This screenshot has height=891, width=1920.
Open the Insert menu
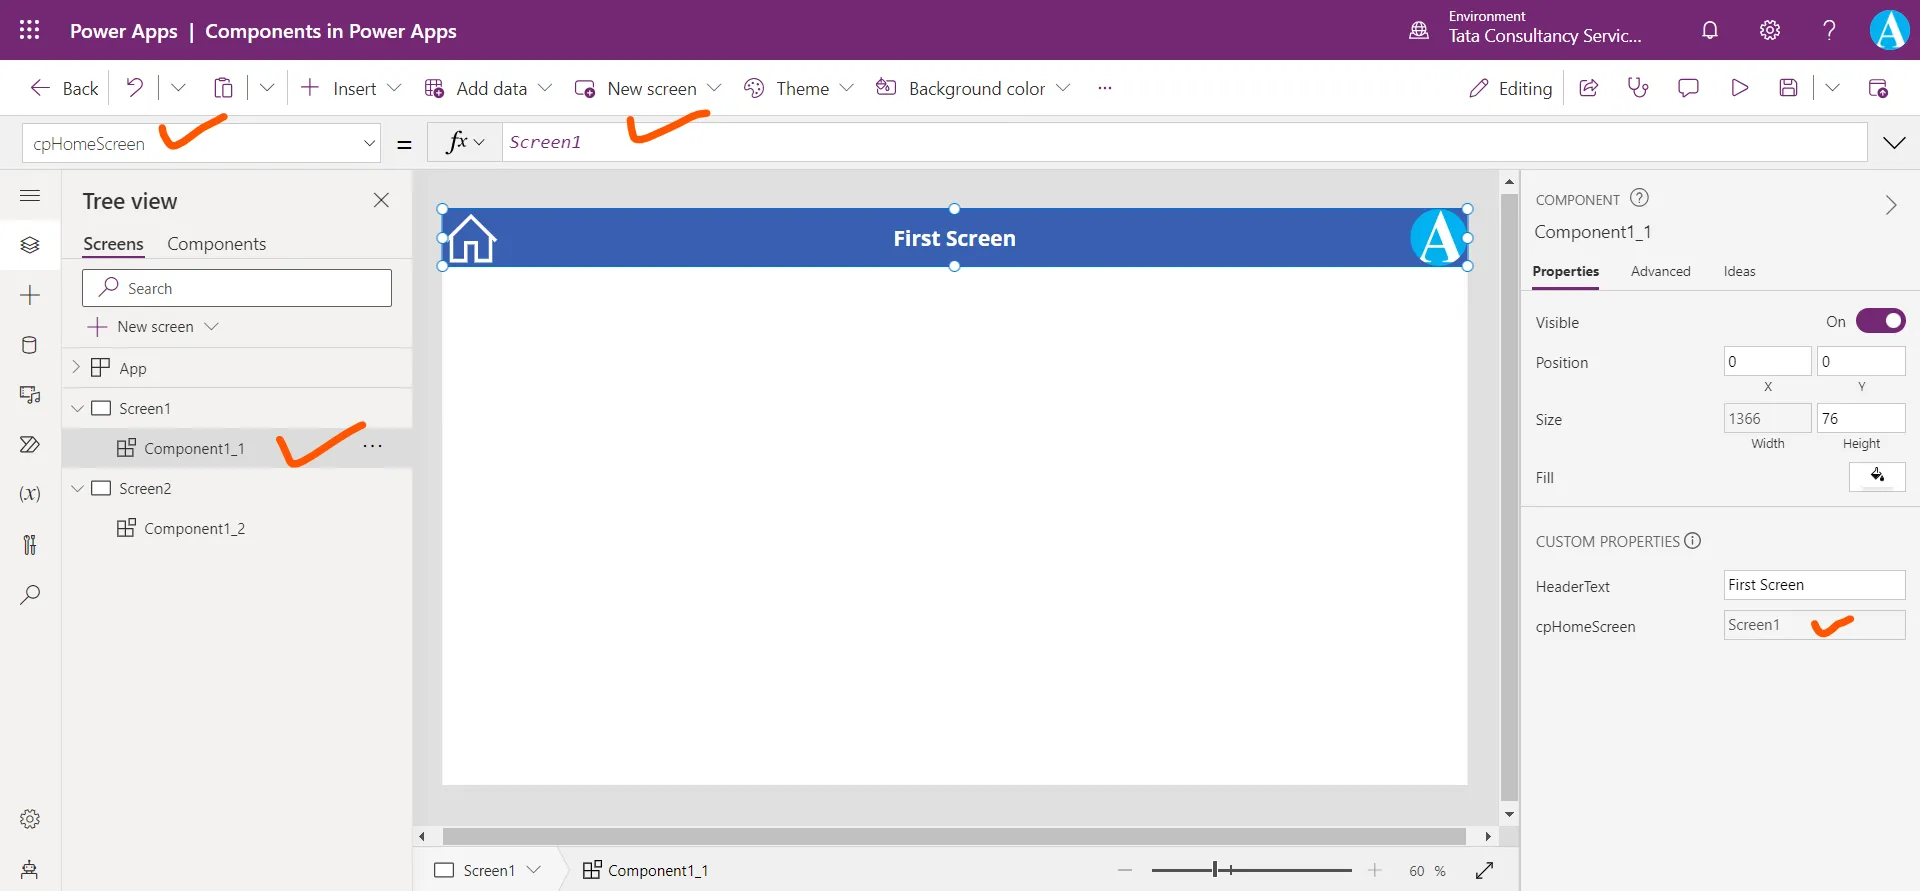(350, 88)
